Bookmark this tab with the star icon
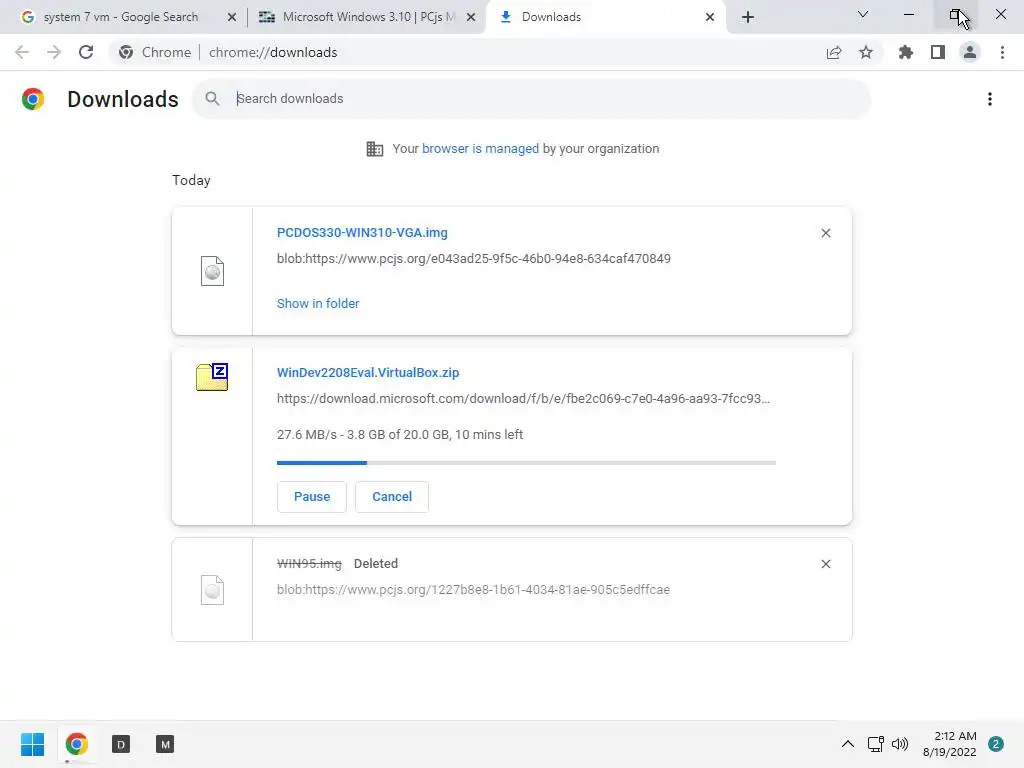Screen dimensions: 1024x768 (x=866, y=52)
